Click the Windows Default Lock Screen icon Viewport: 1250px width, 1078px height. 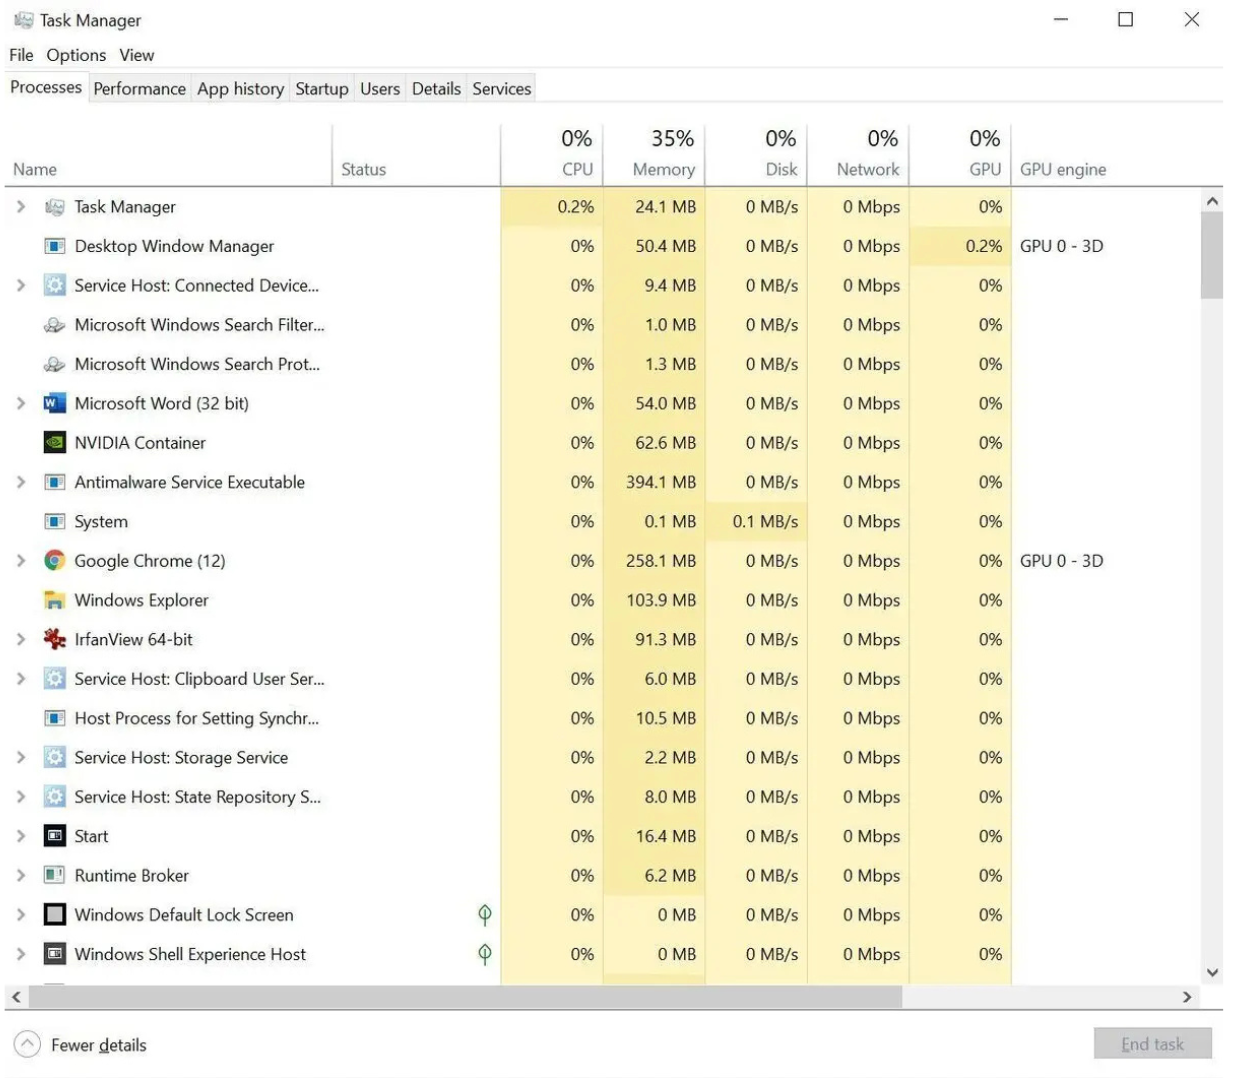click(x=55, y=915)
